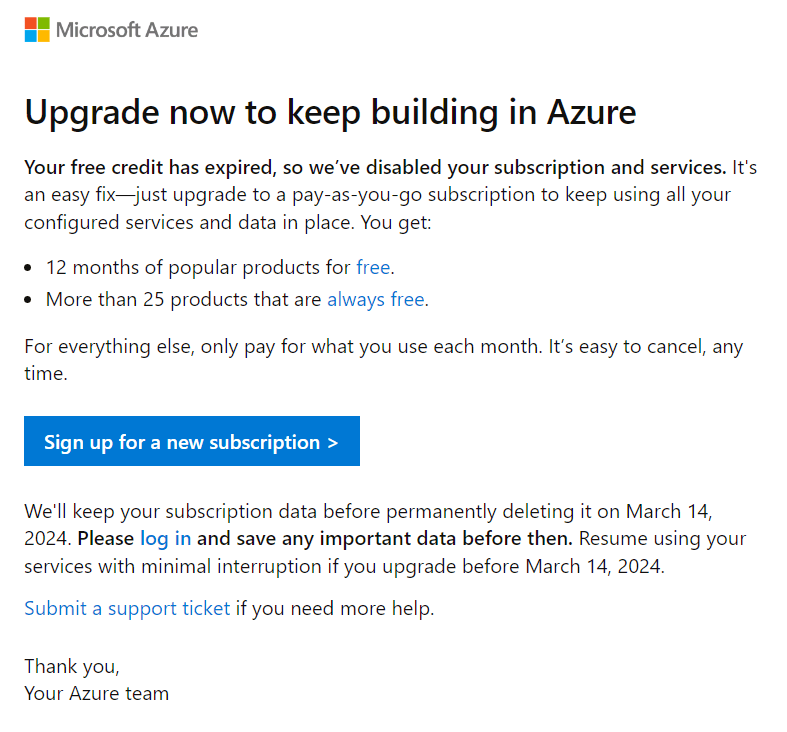Click the Microsoft four-square logo icon
This screenshot has height=732, width=787.
coord(37,29)
